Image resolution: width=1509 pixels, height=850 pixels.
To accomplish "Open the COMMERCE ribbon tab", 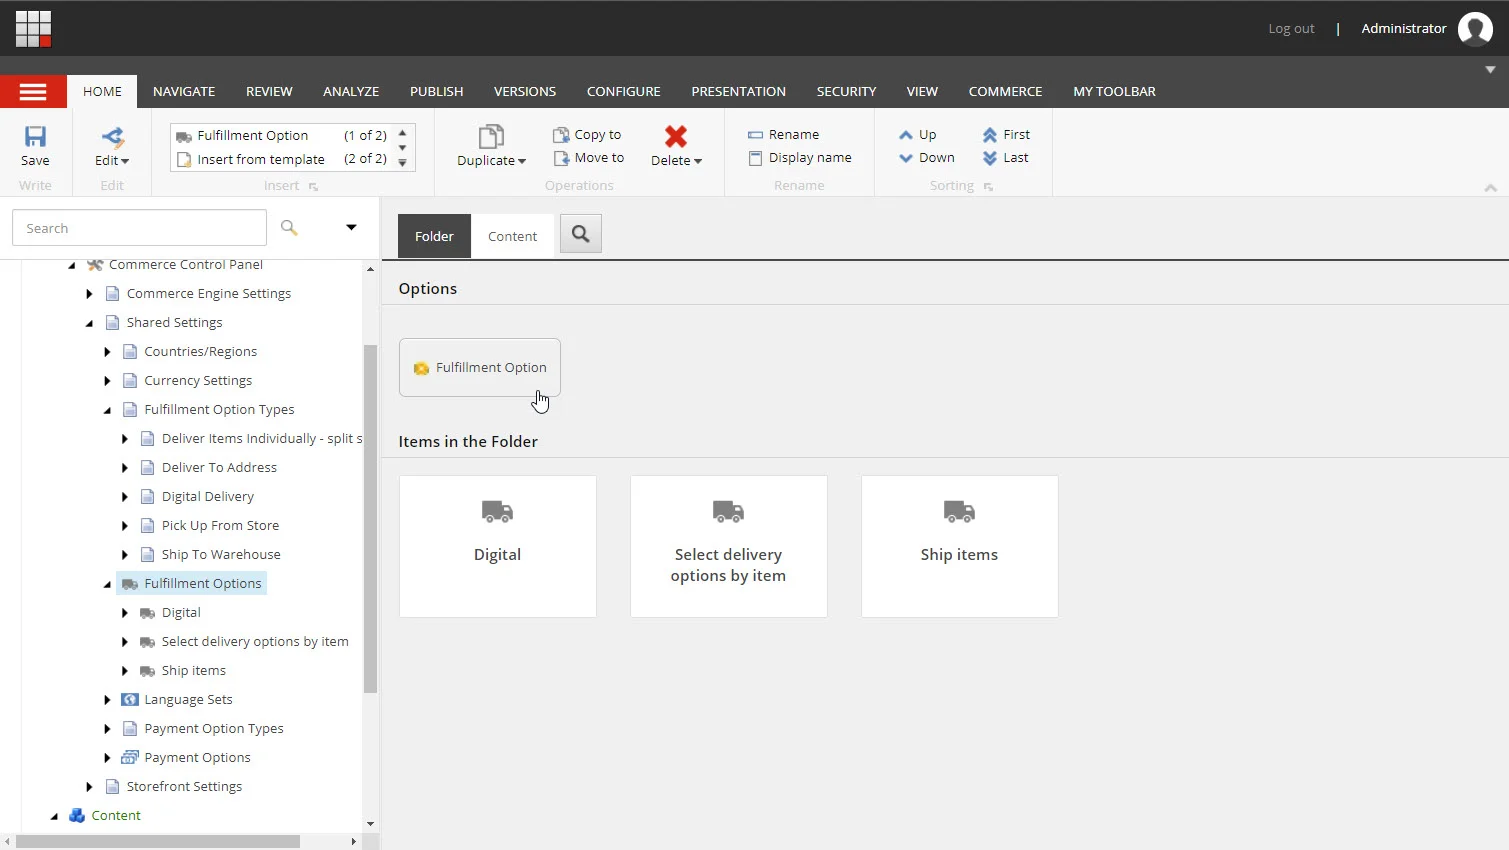I will pos(1005,92).
